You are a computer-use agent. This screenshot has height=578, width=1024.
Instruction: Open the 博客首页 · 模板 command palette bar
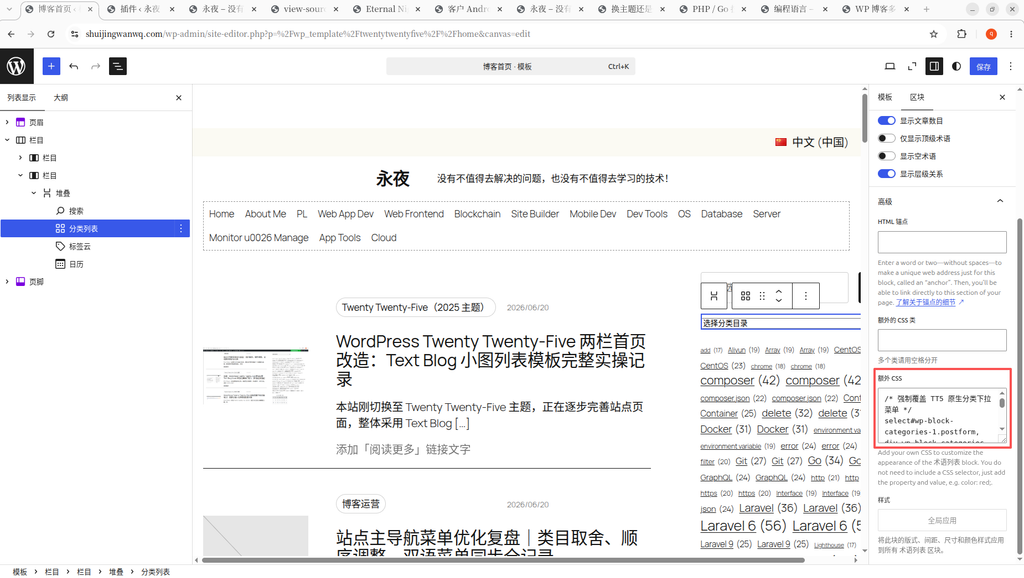tap(511, 66)
